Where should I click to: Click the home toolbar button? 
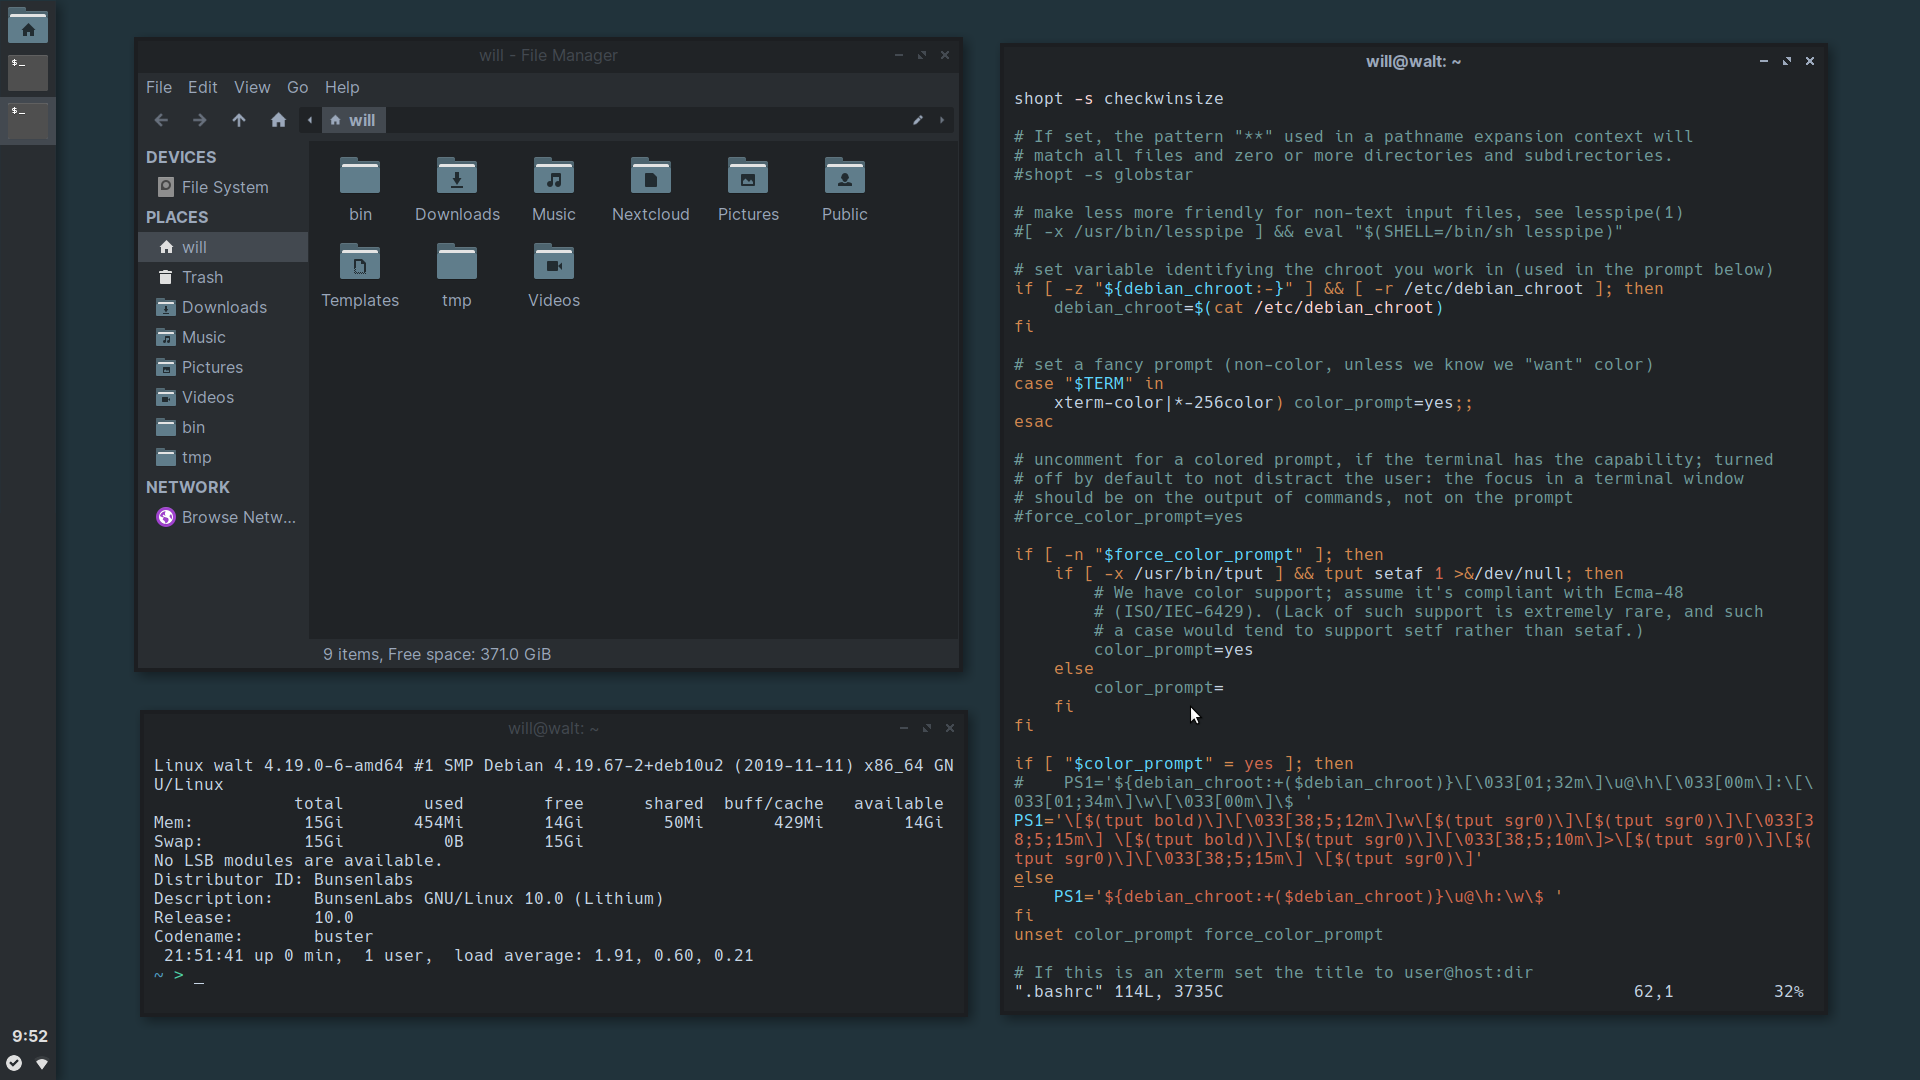(x=278, y=120)
